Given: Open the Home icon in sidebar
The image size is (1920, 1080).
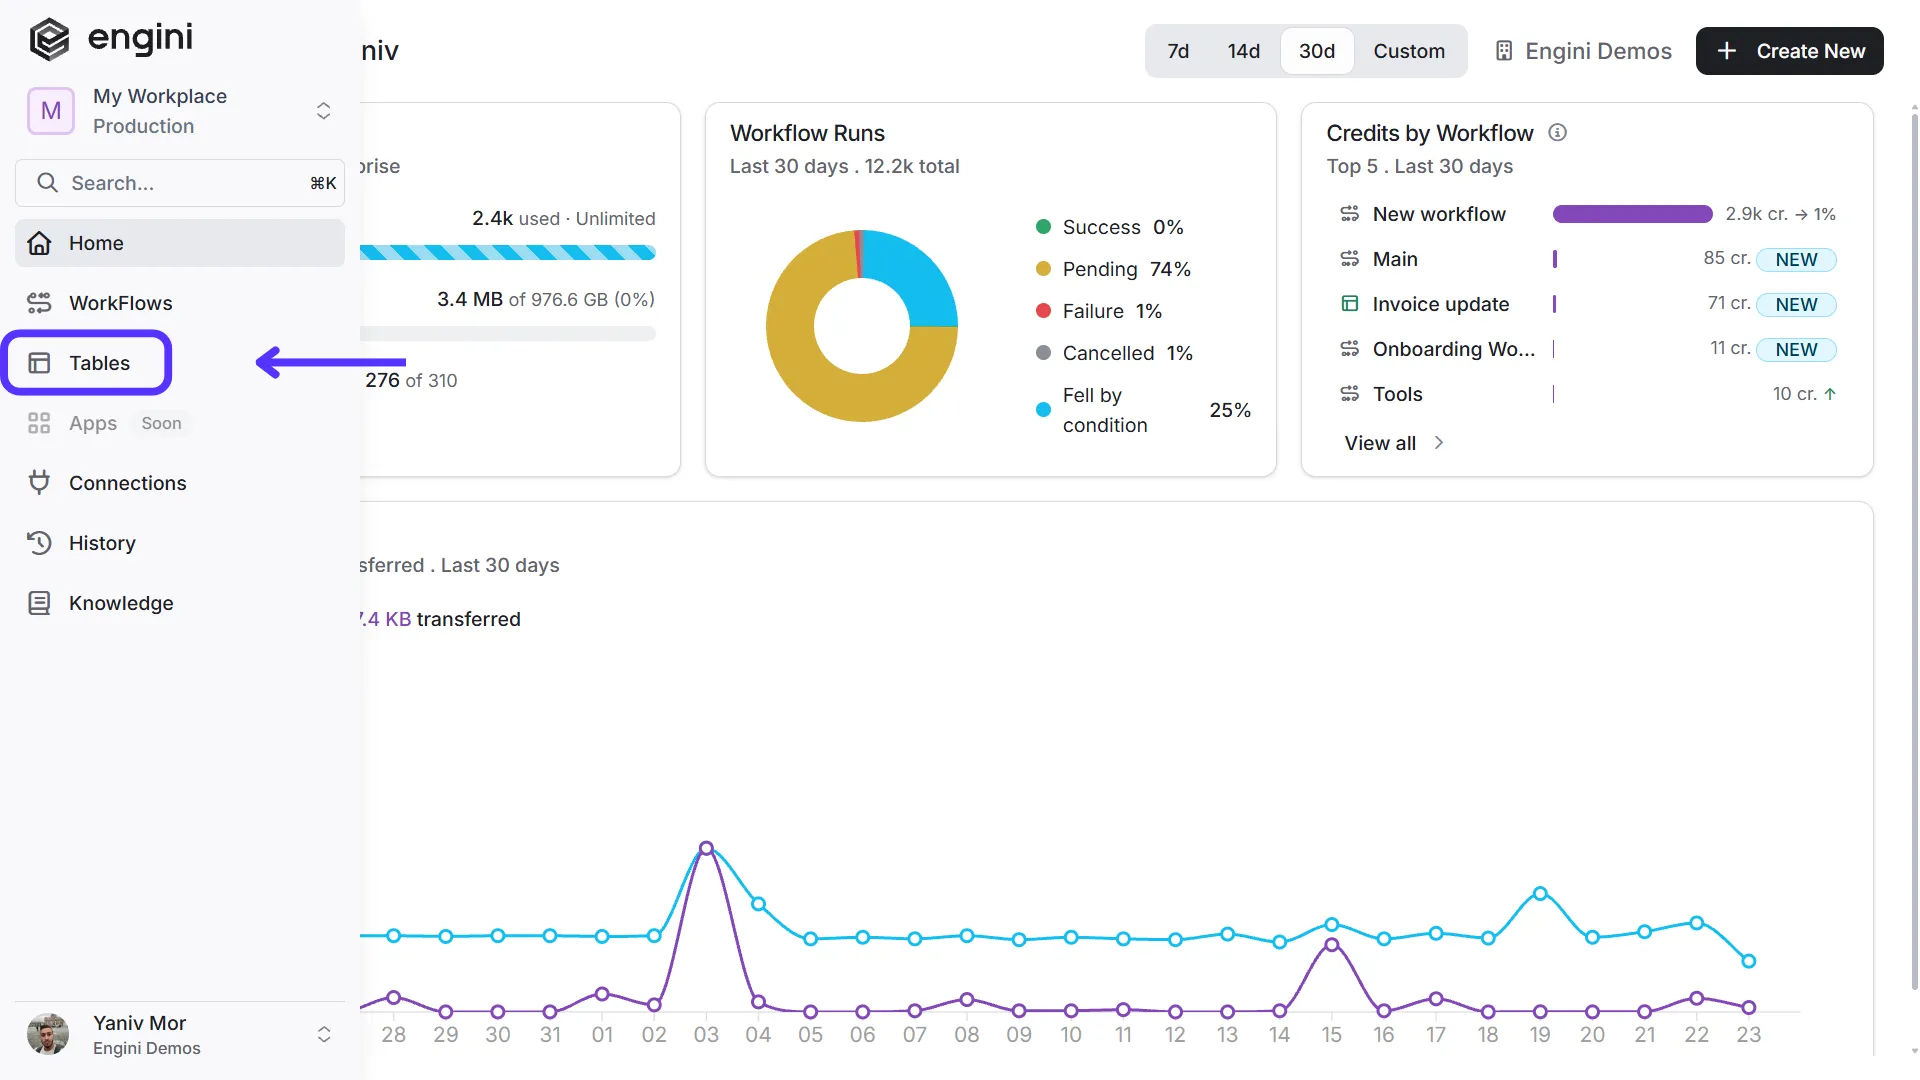Looking at the screenshot, I should click(39, 243).
